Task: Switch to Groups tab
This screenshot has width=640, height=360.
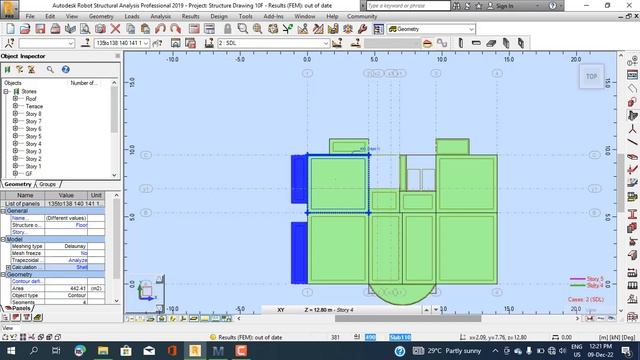Action: [x=48, y=184]
